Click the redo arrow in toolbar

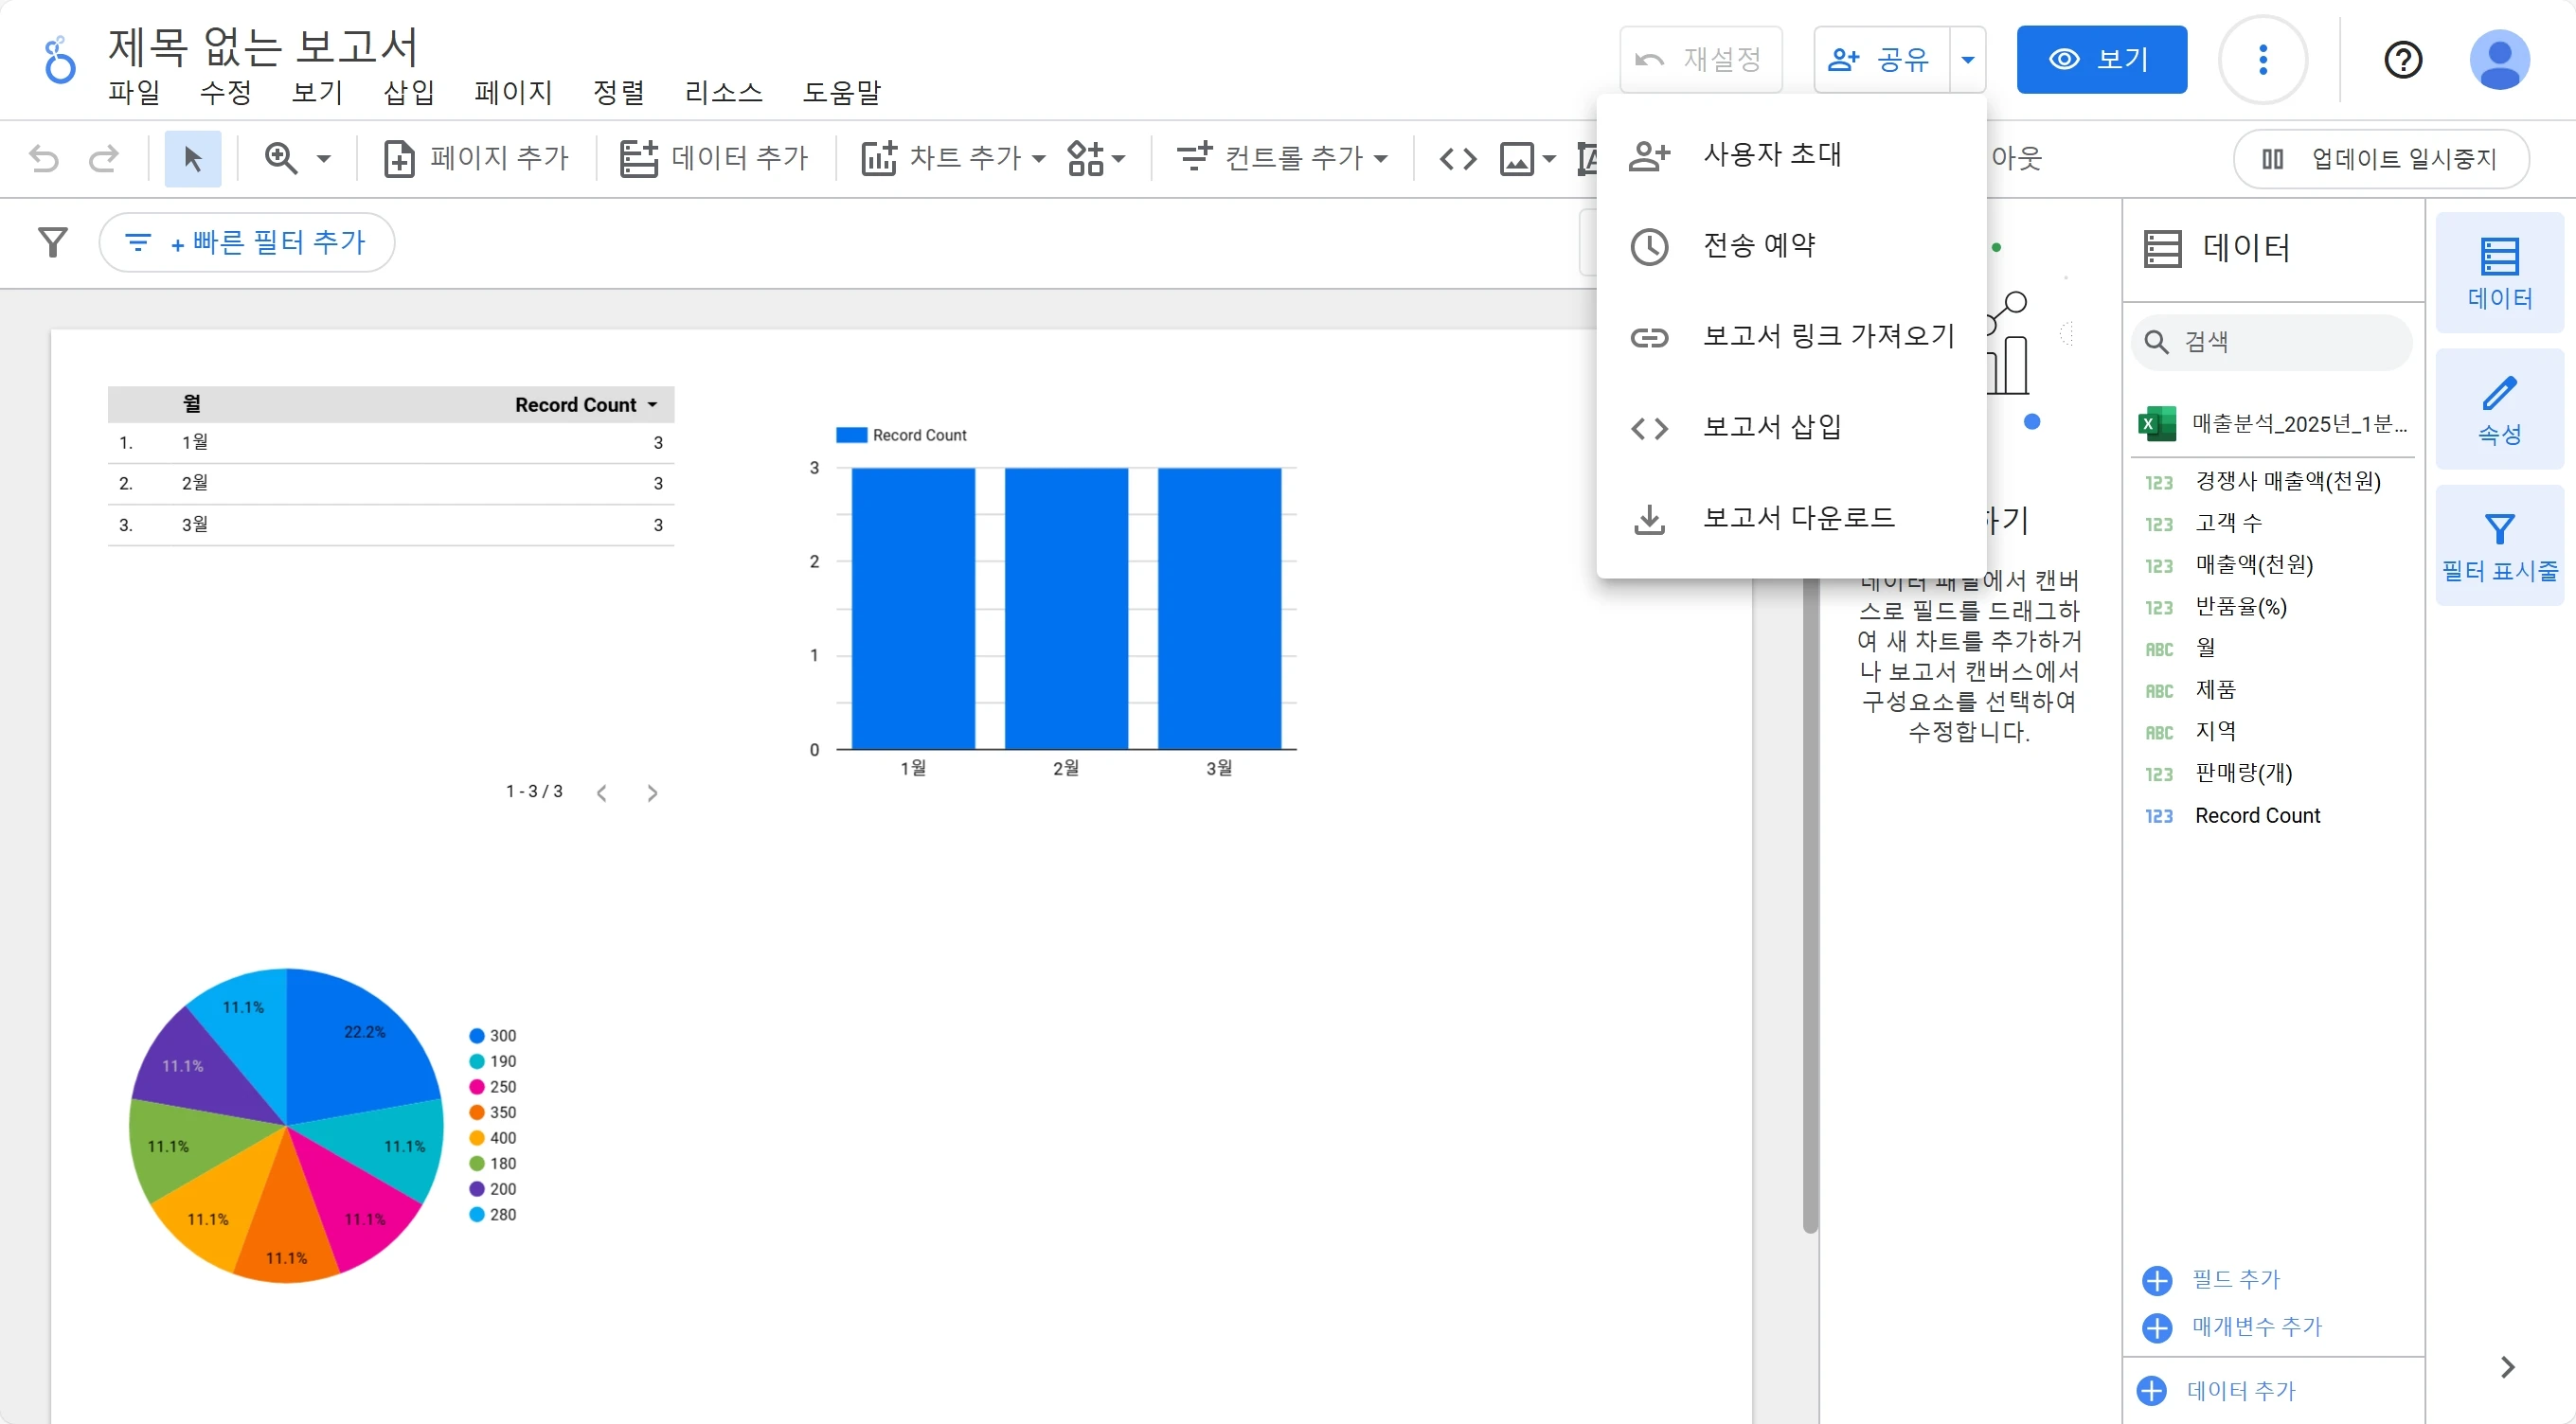coord(103,158)
